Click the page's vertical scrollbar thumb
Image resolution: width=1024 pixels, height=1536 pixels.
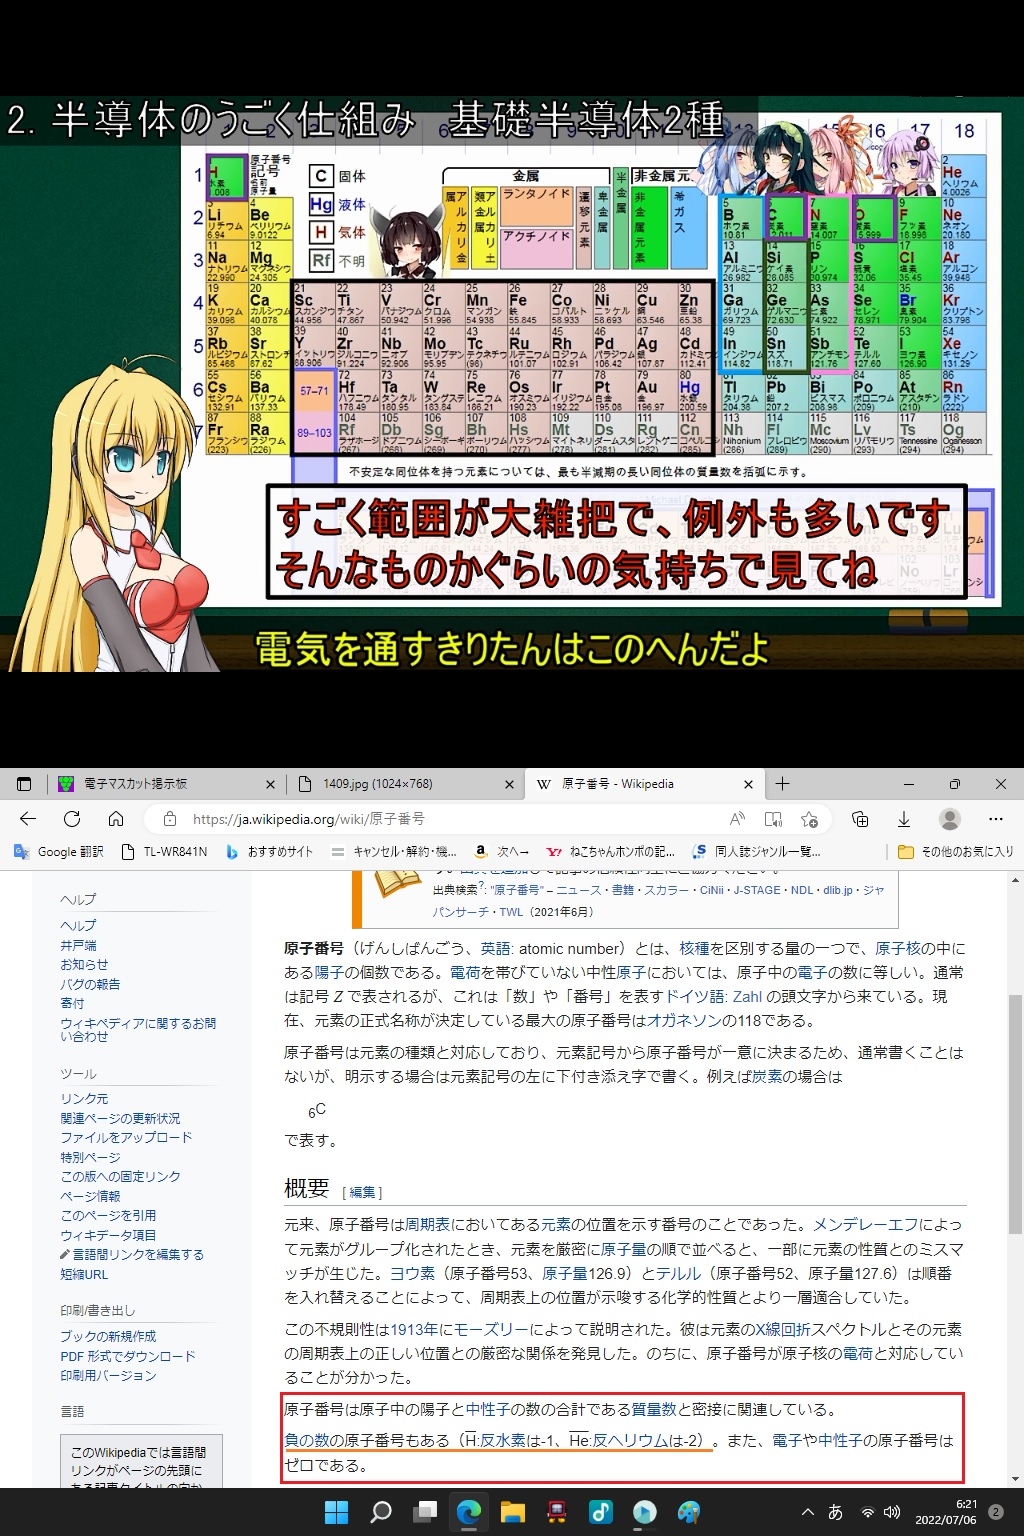(1015, 1113)
